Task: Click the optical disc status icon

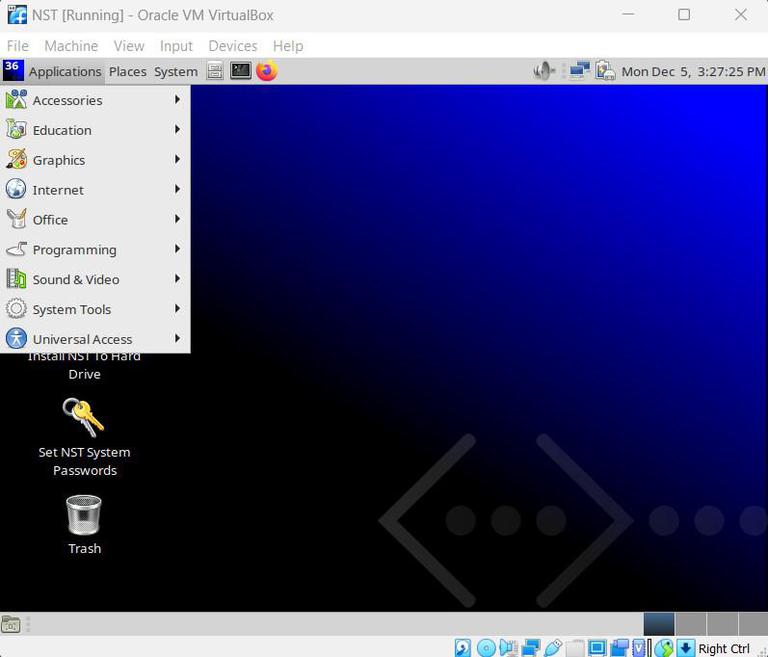Action: coord(486,648)
